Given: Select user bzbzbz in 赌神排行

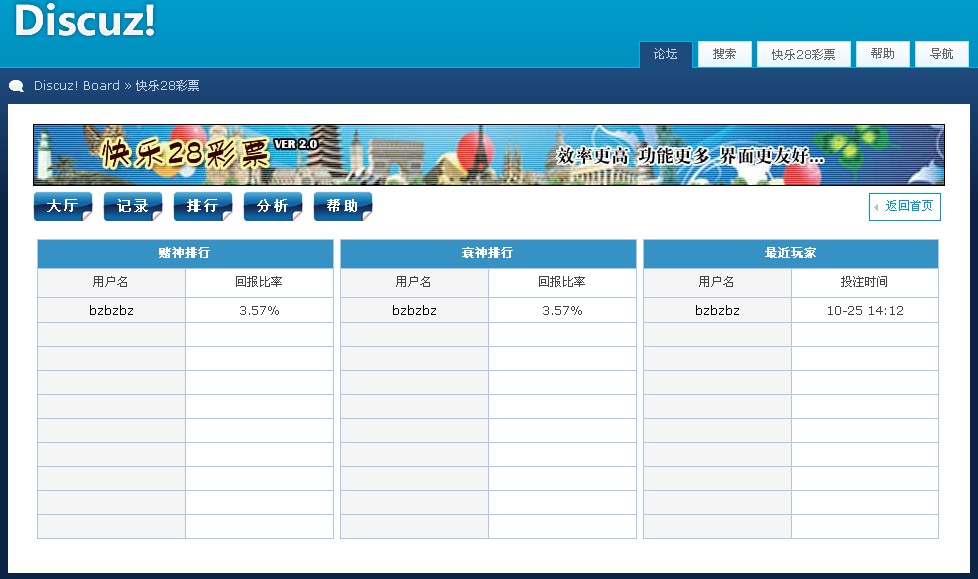Looking at the screenshot, I should (x=112, y=310).
